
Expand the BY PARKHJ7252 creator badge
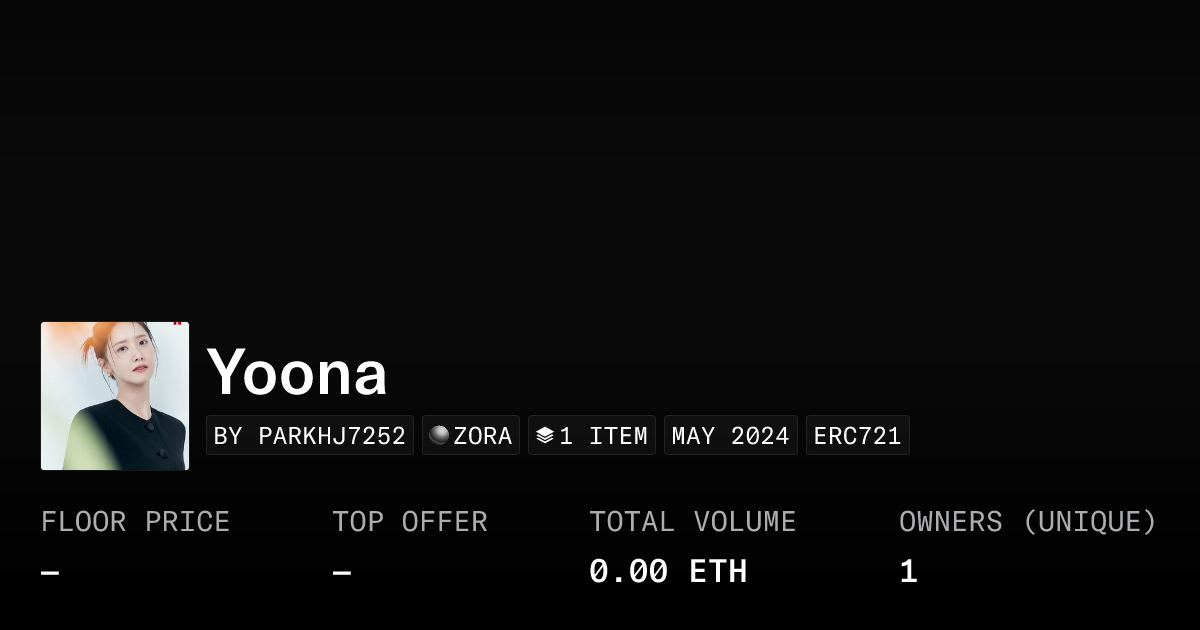pos(309,435)
